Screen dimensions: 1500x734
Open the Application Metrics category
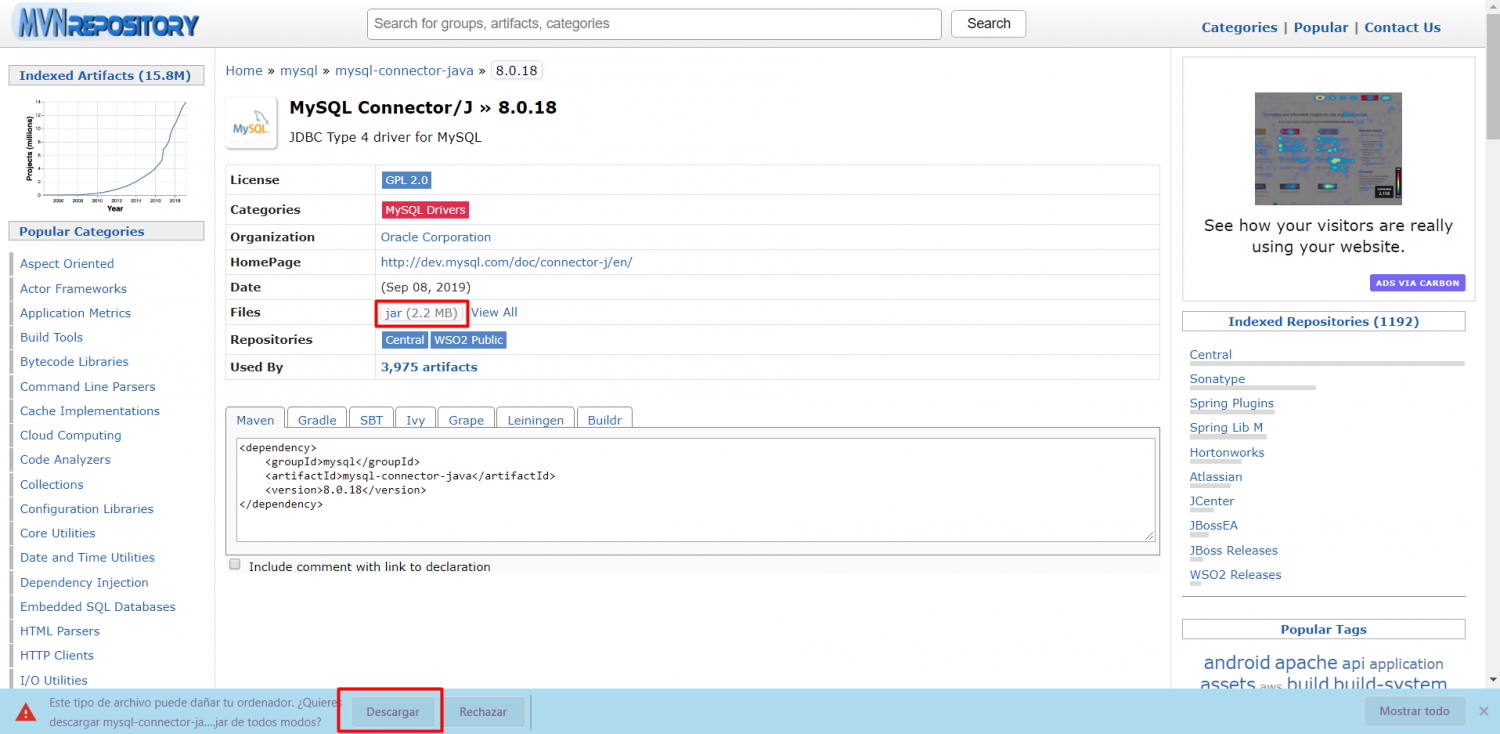[75, 313]
